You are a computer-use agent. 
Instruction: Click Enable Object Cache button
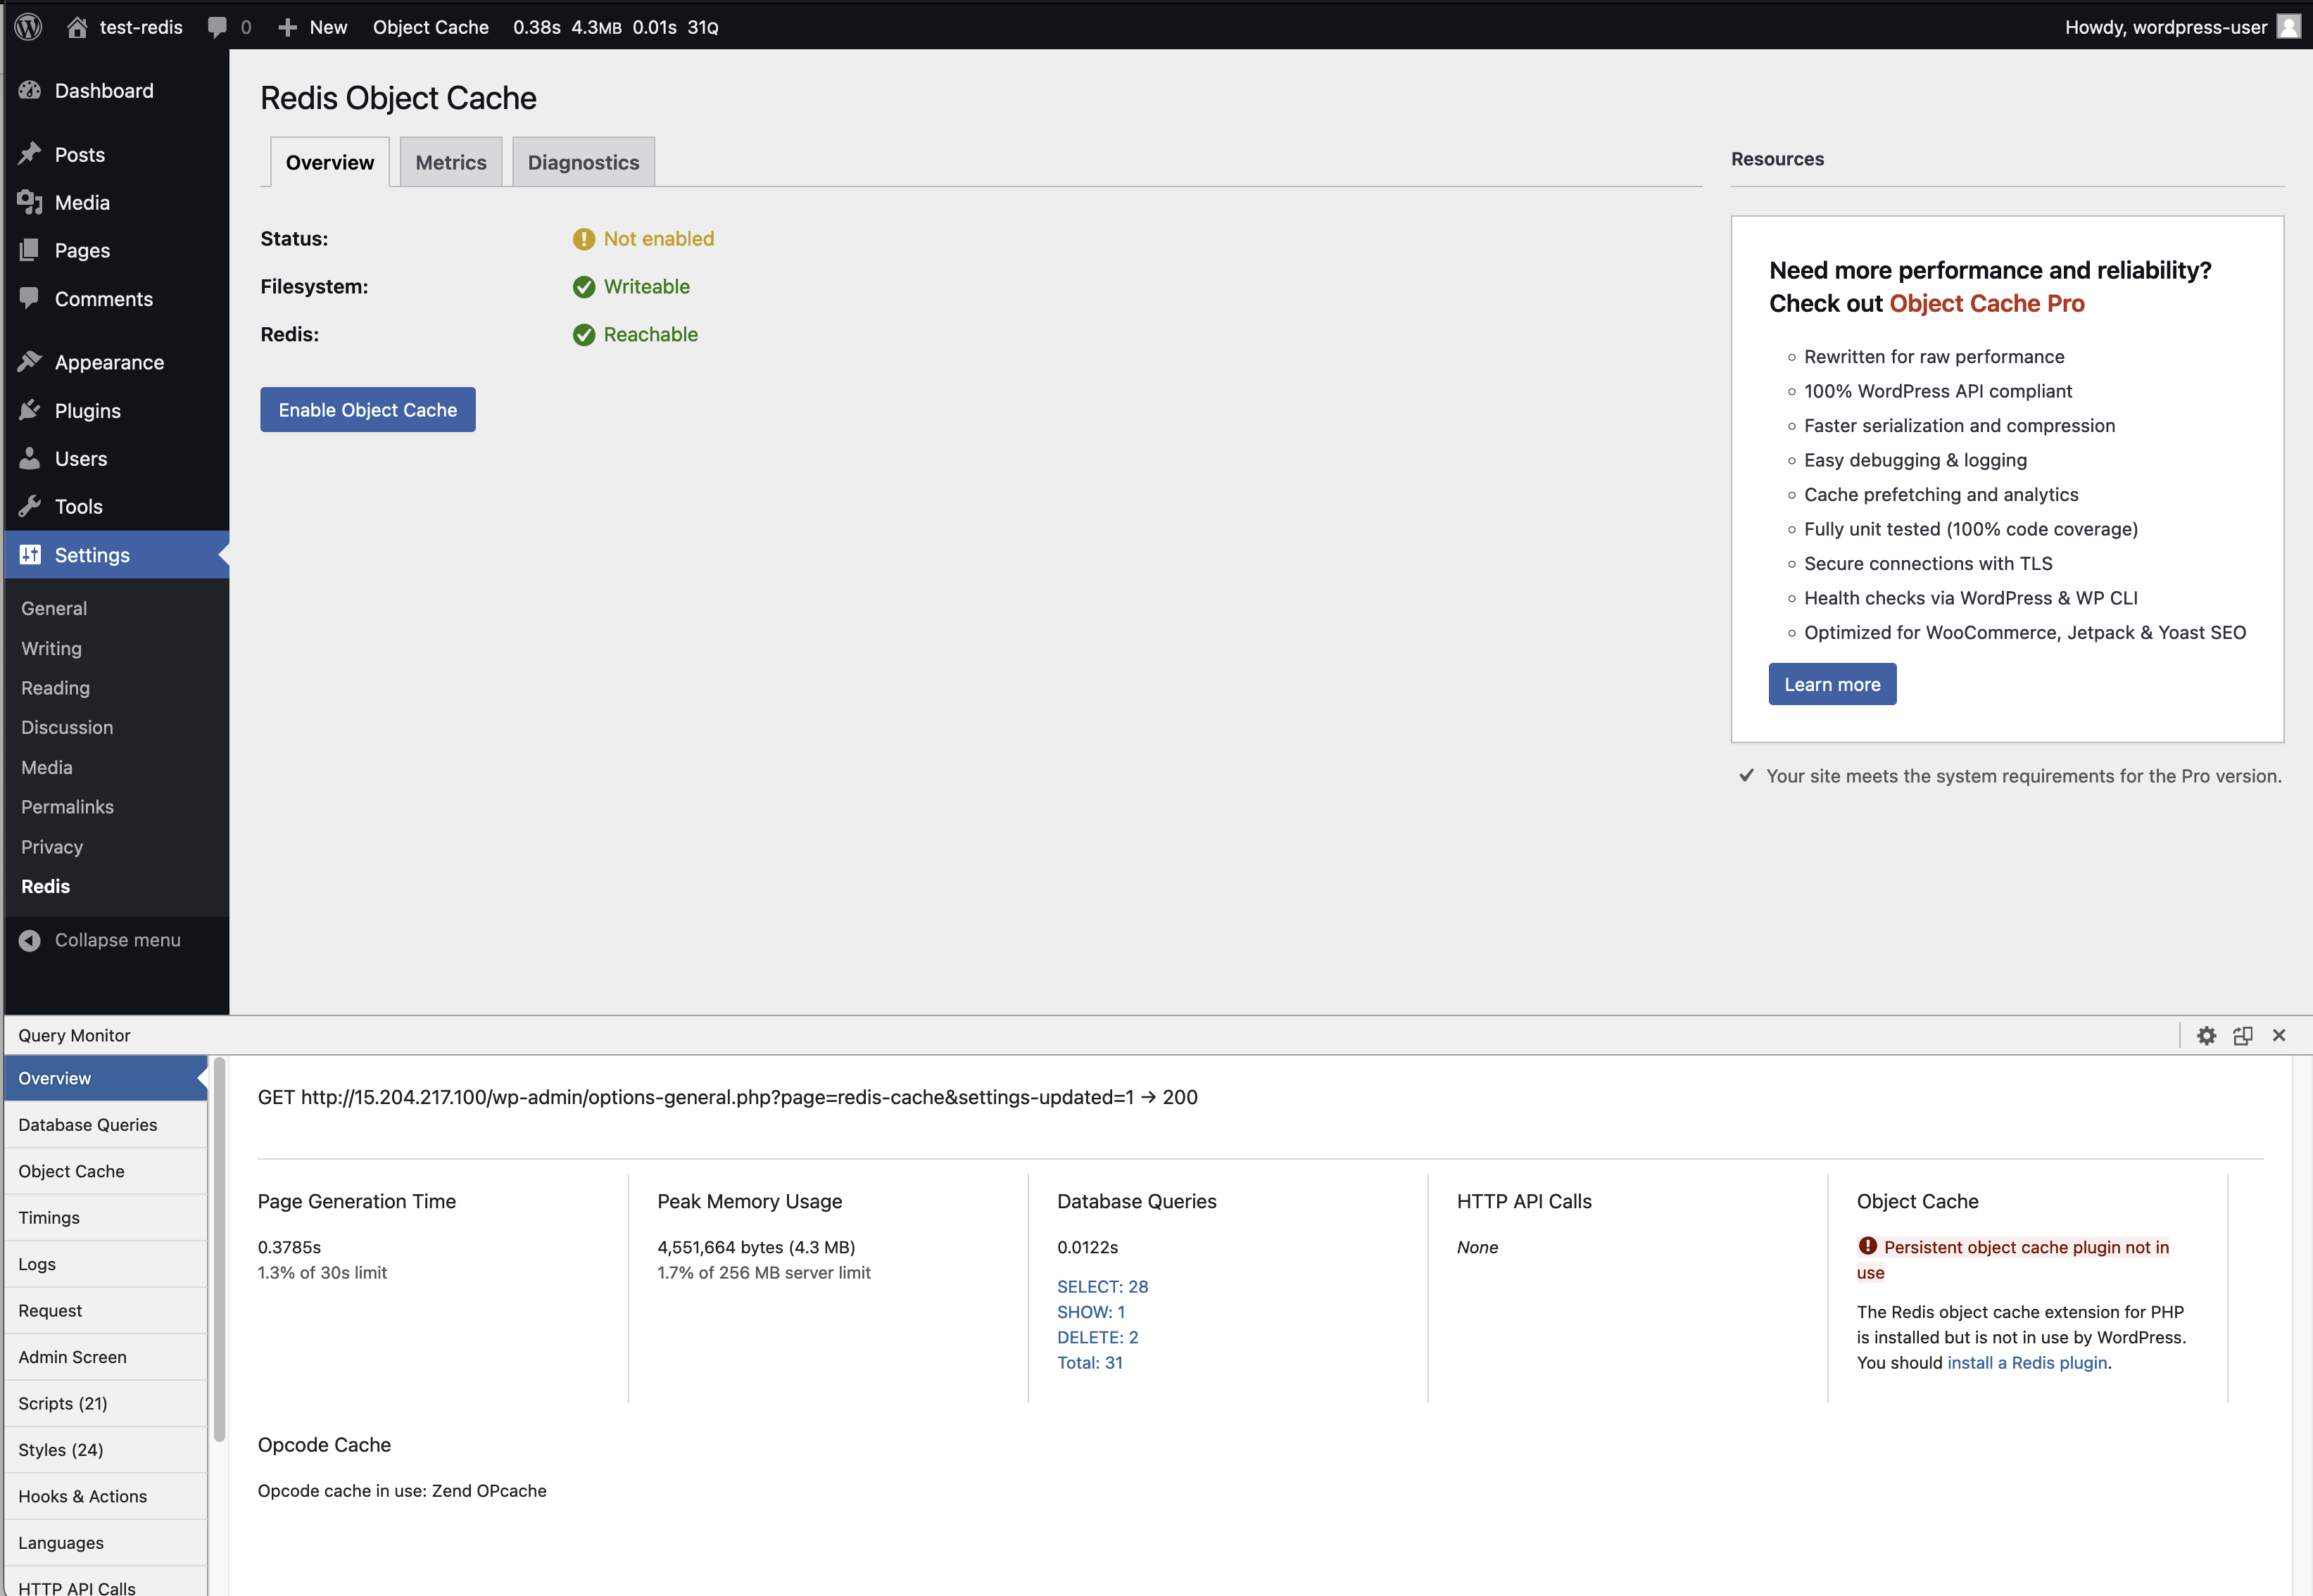(x=368, y=410)
